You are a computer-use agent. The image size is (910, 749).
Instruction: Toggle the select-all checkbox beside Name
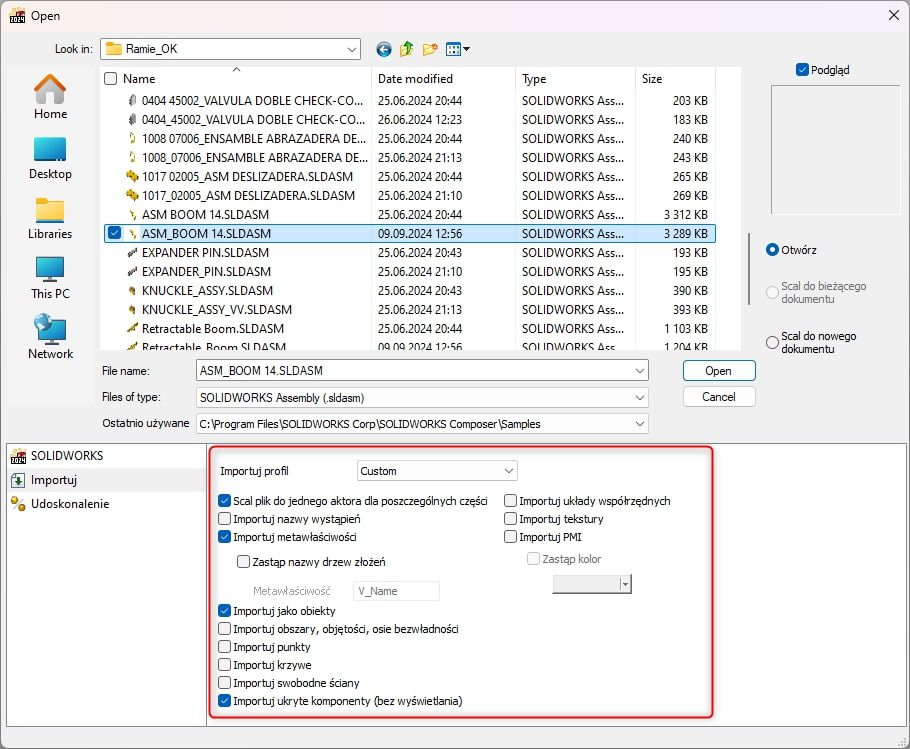pos(110,78)
